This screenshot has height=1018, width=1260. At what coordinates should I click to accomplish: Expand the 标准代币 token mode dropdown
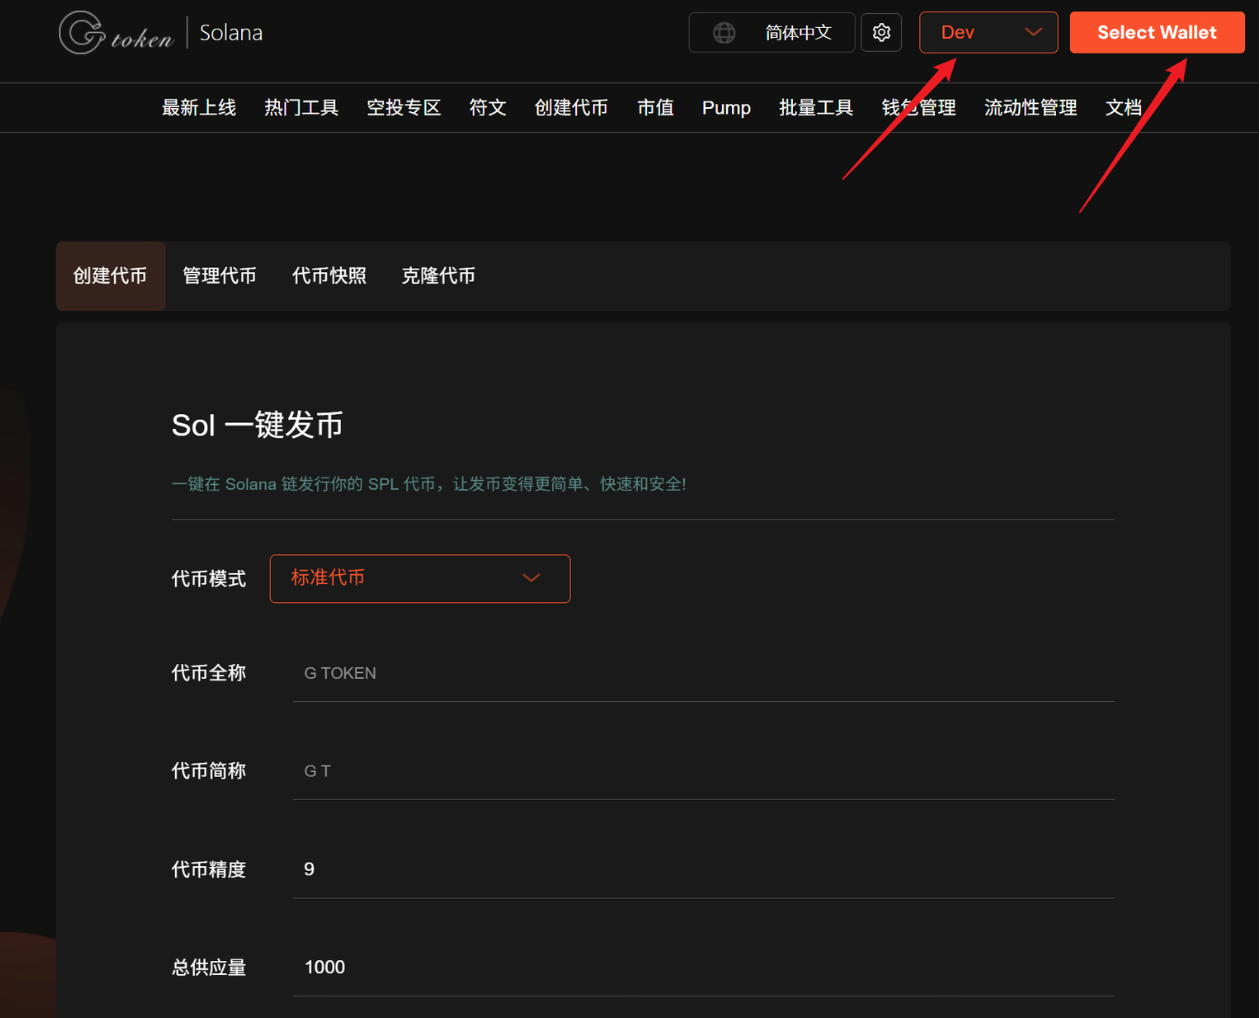tap(420, 579)
